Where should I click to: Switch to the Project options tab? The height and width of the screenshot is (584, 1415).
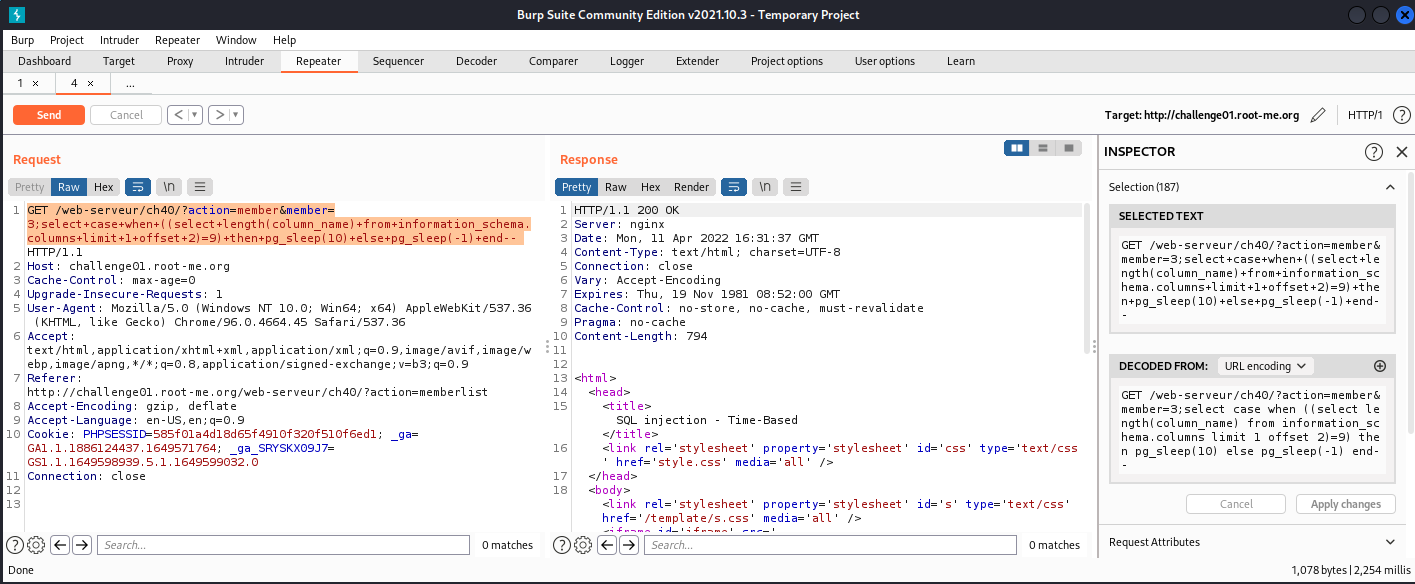pyautogui.click(x=787, y=61)
